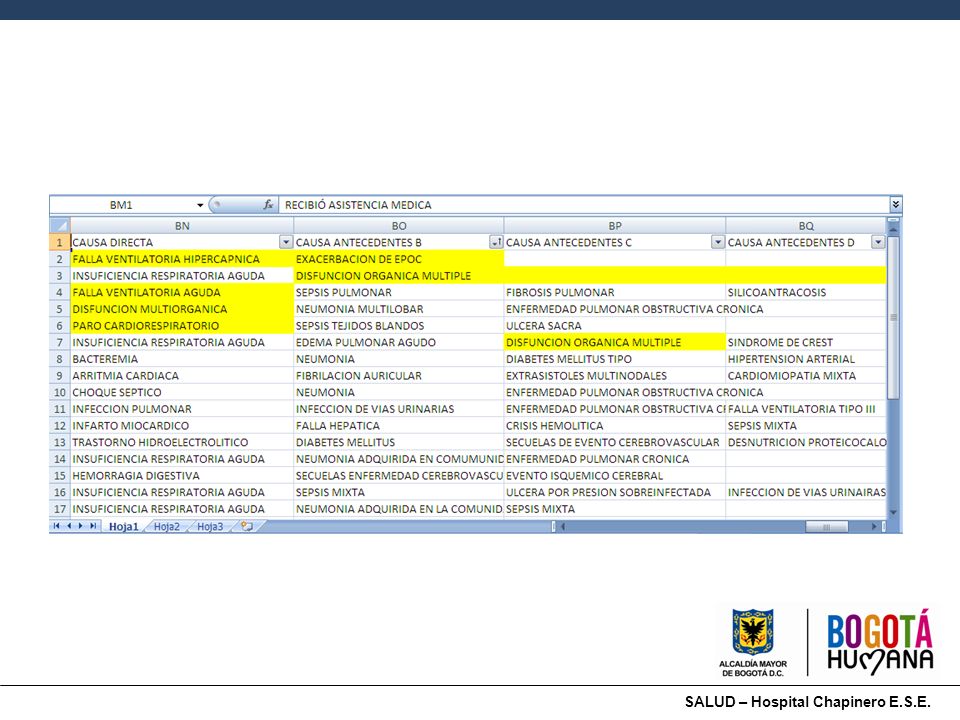Select cell CRISIS HEMOLITICA

pos(615,426)
